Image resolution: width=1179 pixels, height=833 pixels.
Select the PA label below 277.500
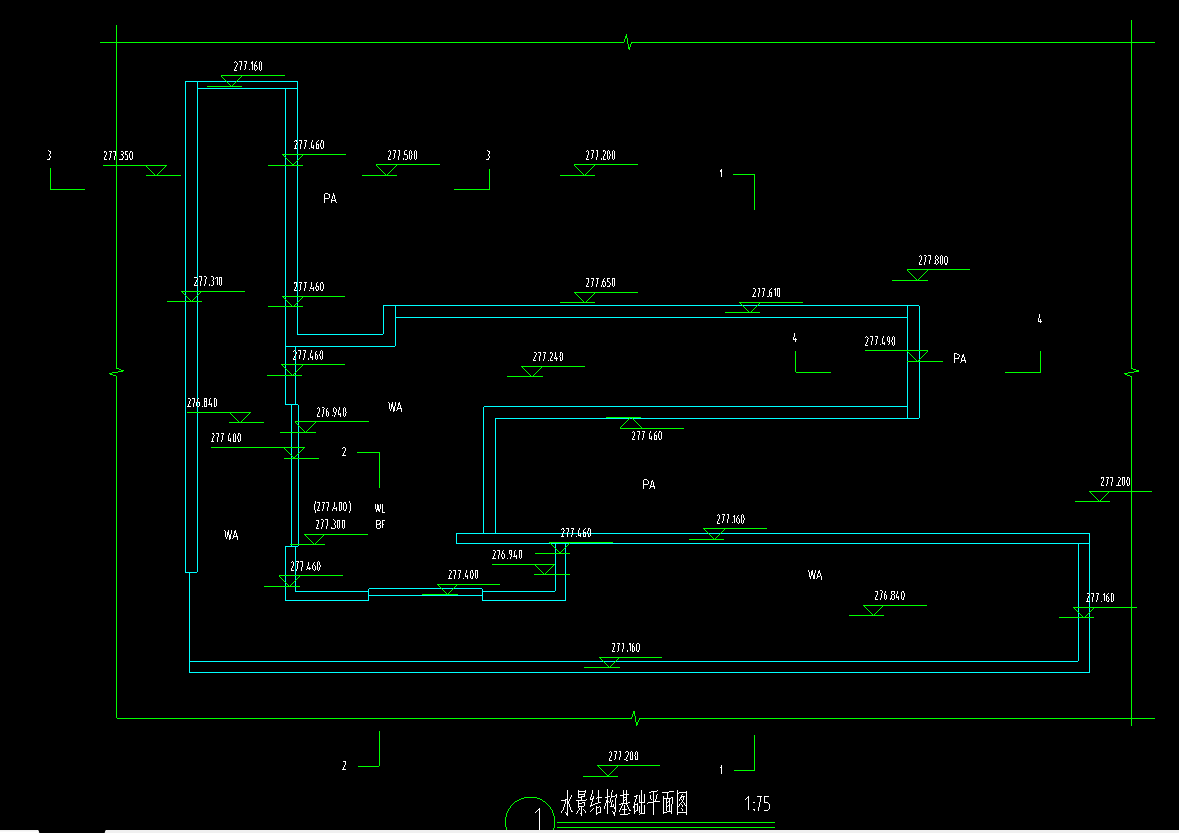click(330, 198)
